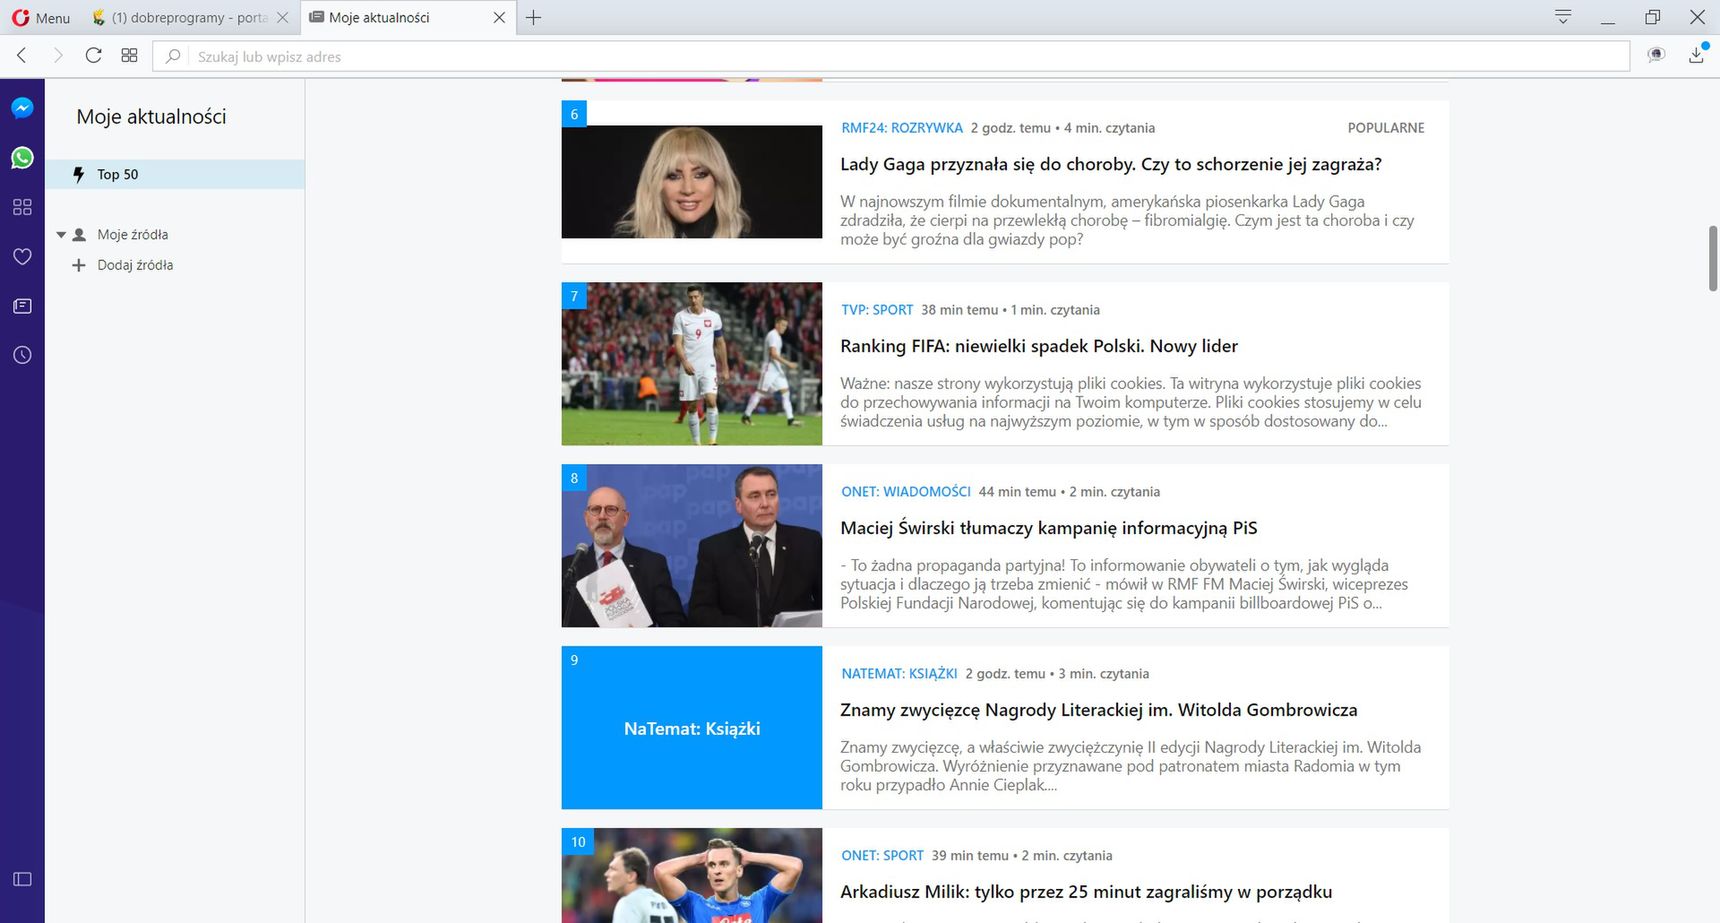This screenshot has height=923, width=1720.
Task: Go back to previous page
Action: point(22,56)
